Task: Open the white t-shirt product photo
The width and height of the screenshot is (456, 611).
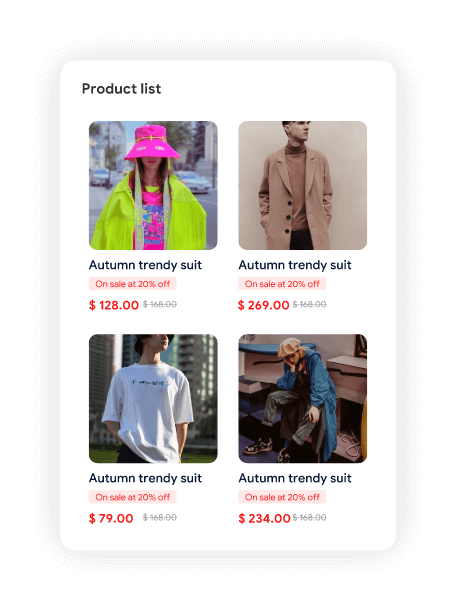Action: [x=153, y=399]
